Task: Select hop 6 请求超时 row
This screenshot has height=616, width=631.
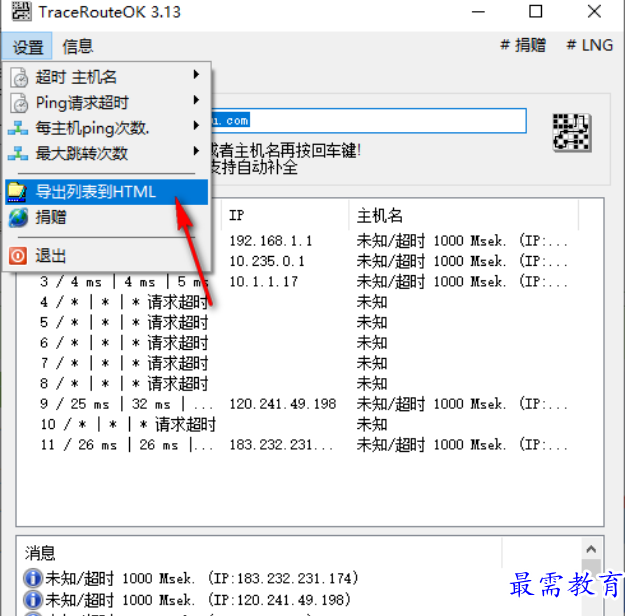Action: click(310, 343)
